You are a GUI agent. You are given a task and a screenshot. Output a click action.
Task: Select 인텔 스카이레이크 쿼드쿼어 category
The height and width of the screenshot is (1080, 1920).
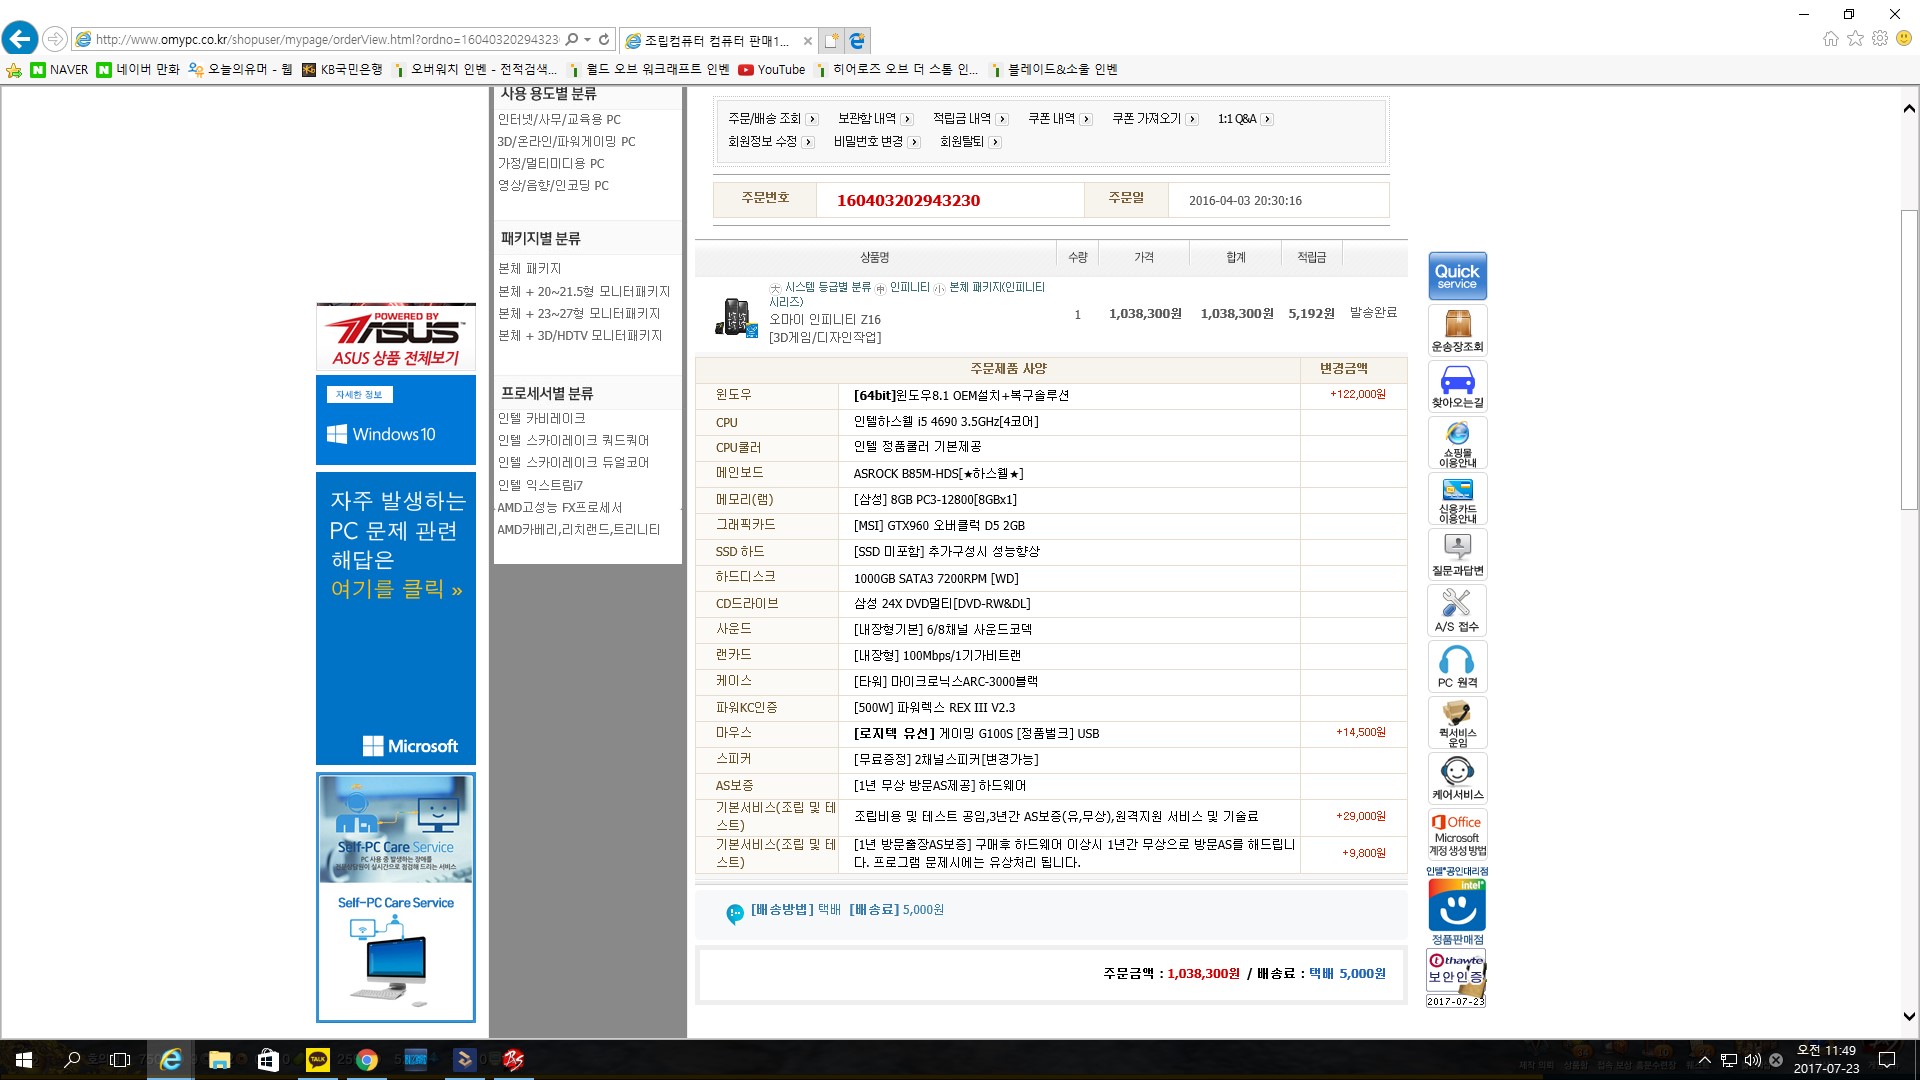tap(573, 441)
